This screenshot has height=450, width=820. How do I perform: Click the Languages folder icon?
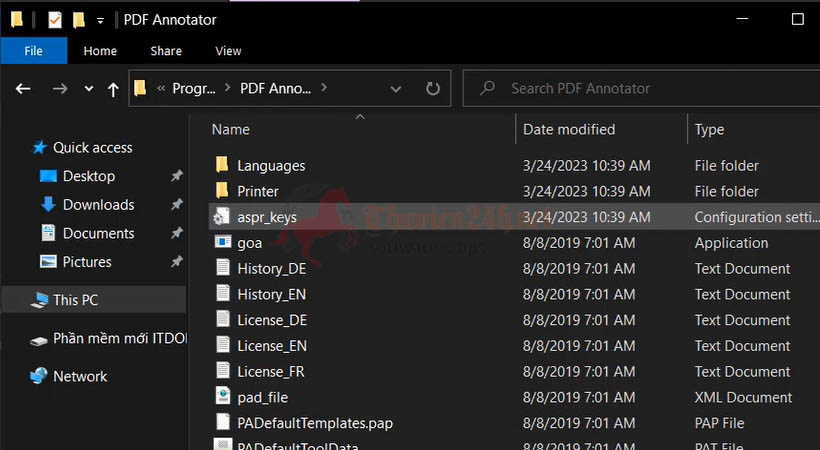[x=222, y=165]
